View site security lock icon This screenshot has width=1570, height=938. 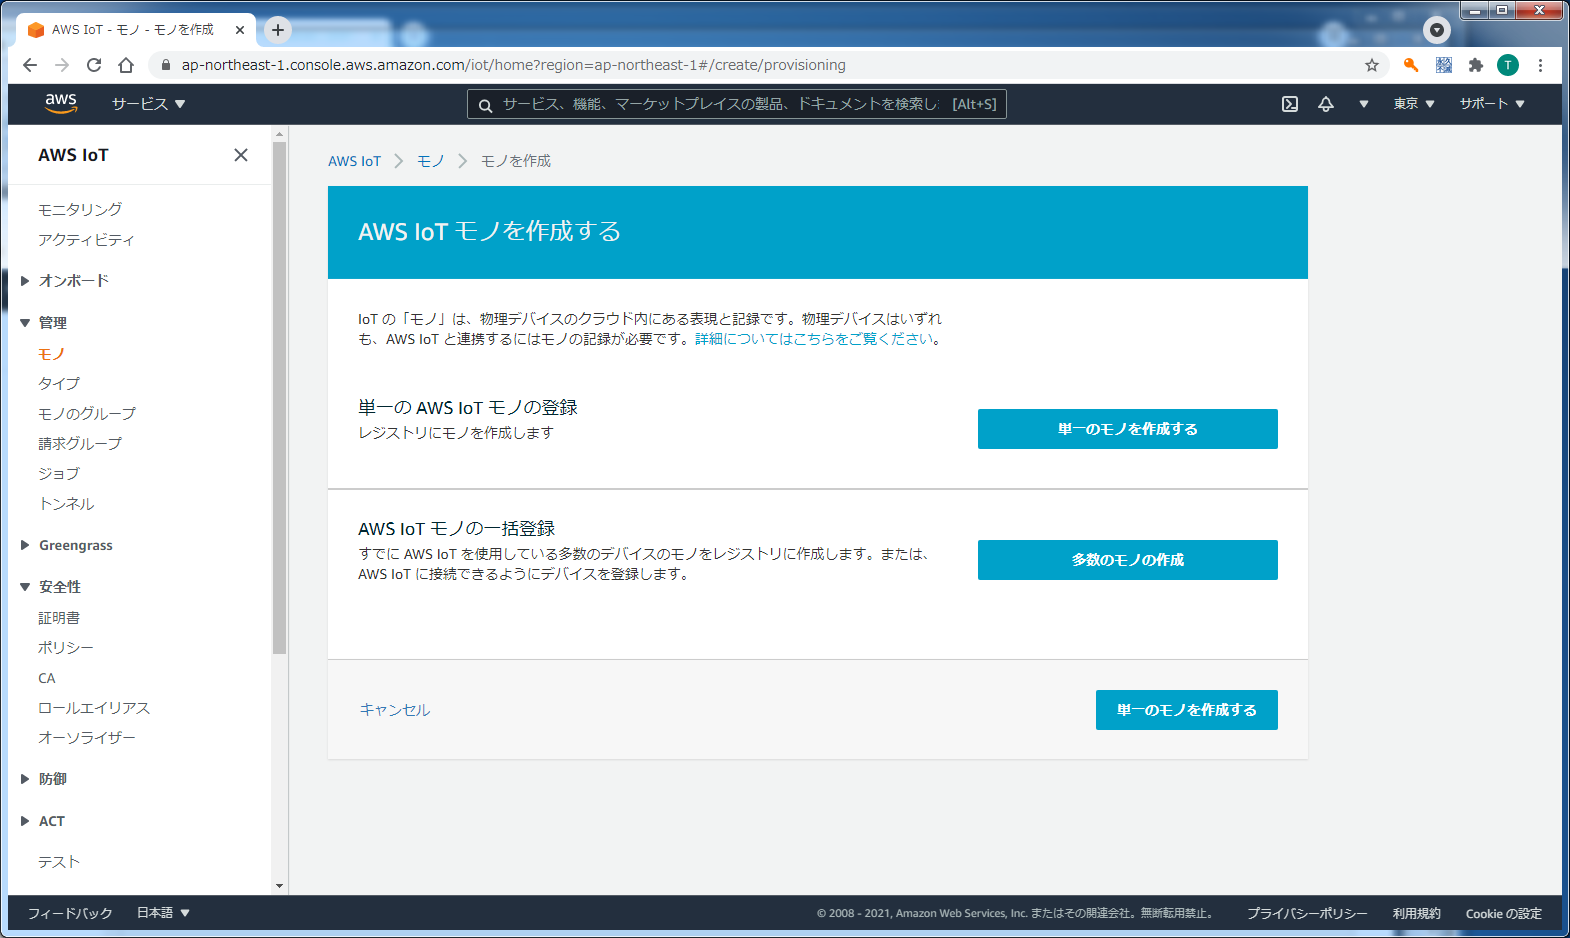[166, 65]
